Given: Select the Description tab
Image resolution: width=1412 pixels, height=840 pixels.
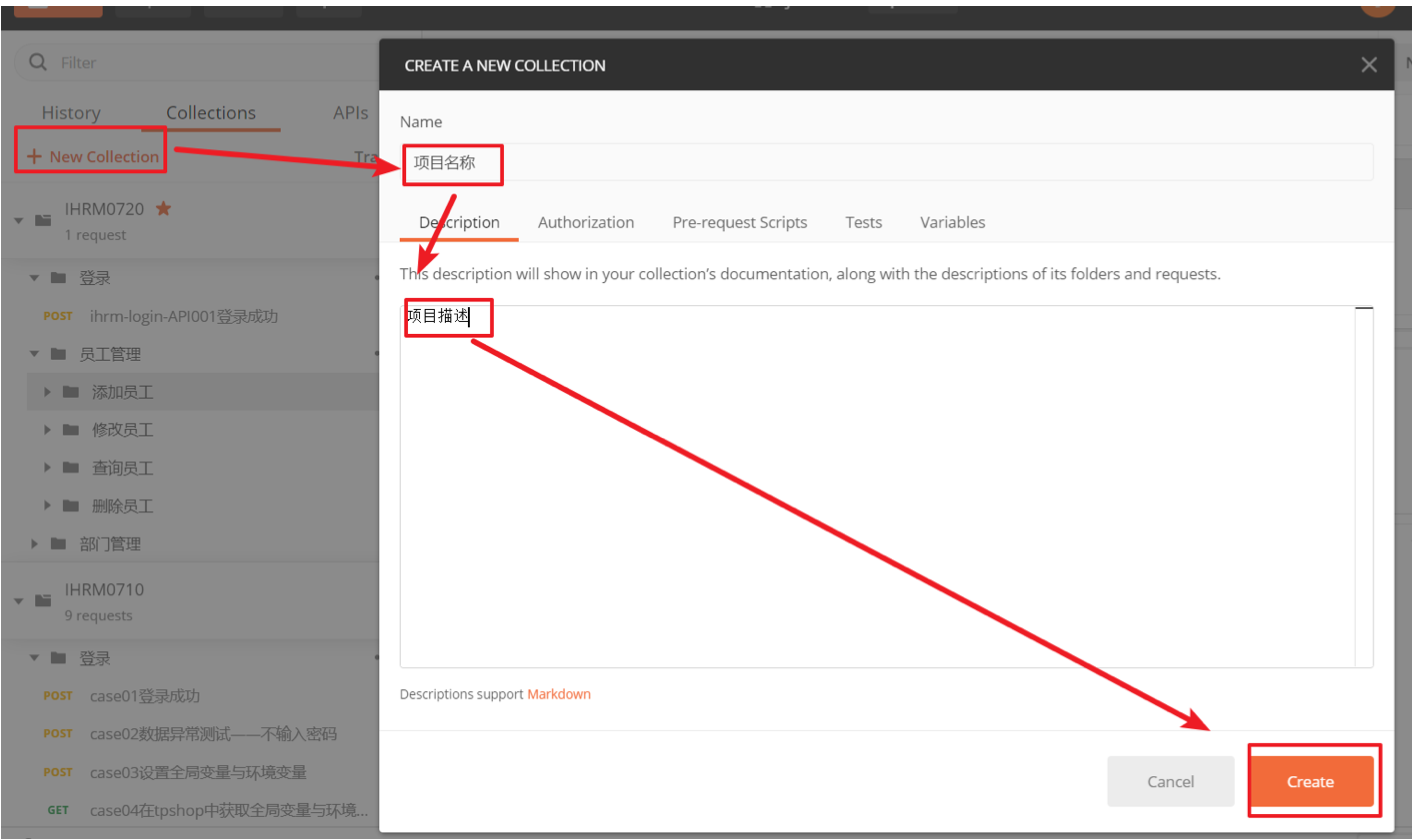Looking at the screenshot, I should tap(459, 222).
